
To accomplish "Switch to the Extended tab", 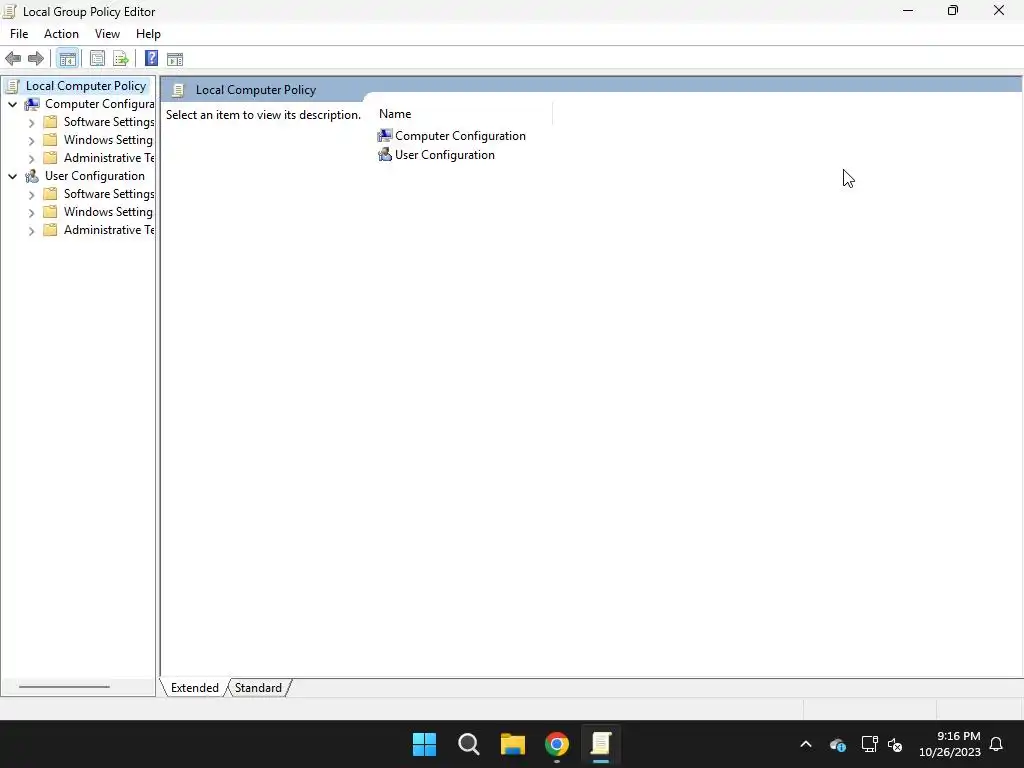I will (x=195, y=688).
